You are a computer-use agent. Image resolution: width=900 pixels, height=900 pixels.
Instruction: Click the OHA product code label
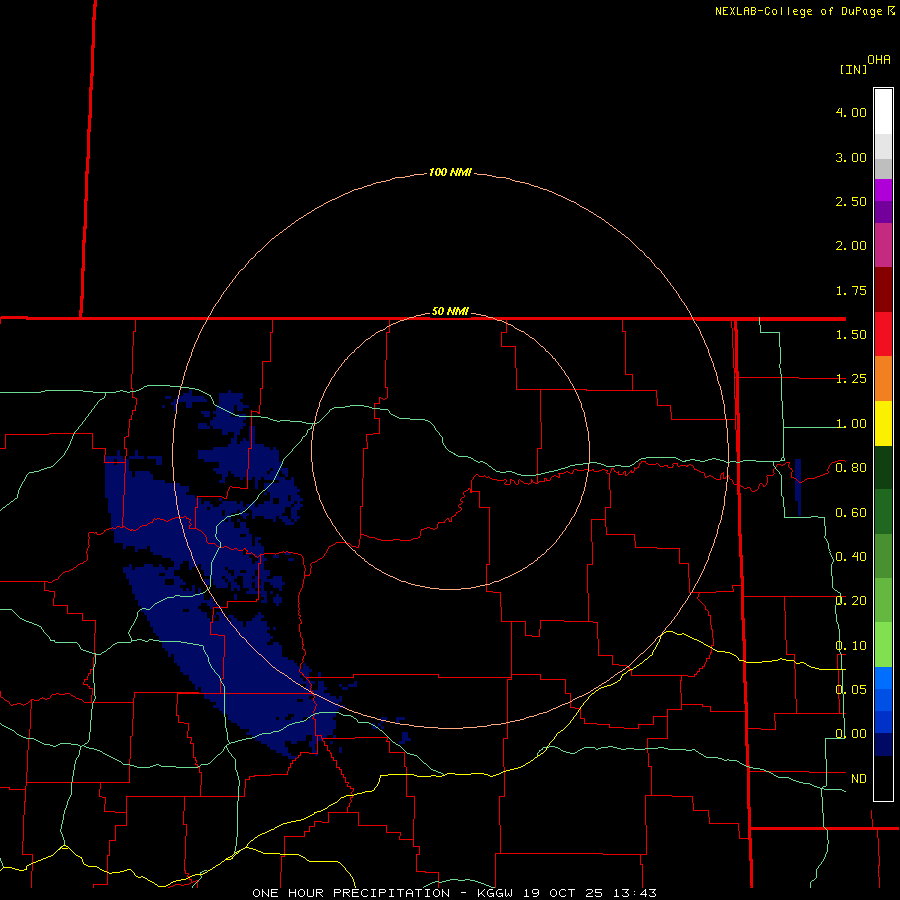pos(879,60)
